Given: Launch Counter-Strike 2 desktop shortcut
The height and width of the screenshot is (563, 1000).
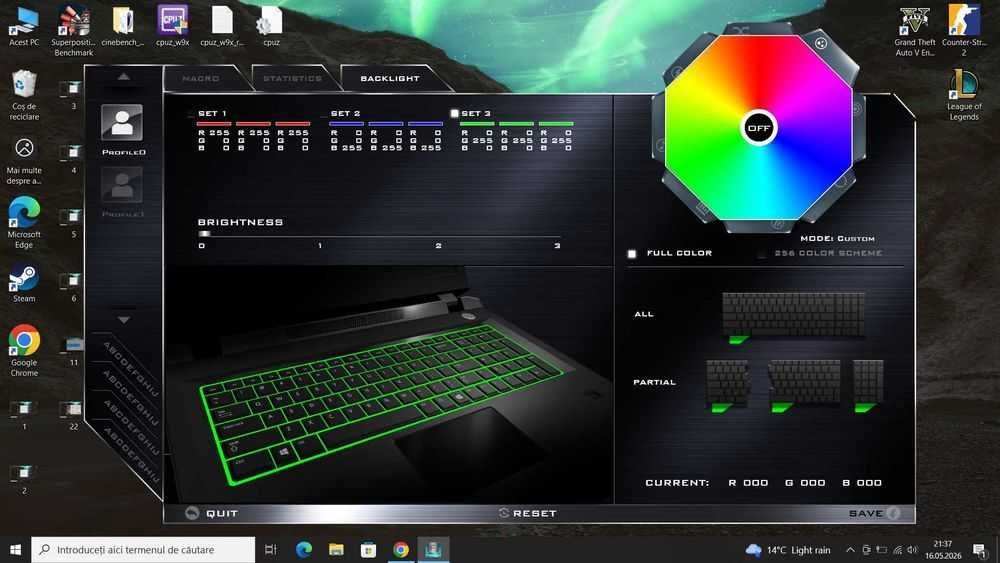Looking at the screenshot, I should click(964, 31).
